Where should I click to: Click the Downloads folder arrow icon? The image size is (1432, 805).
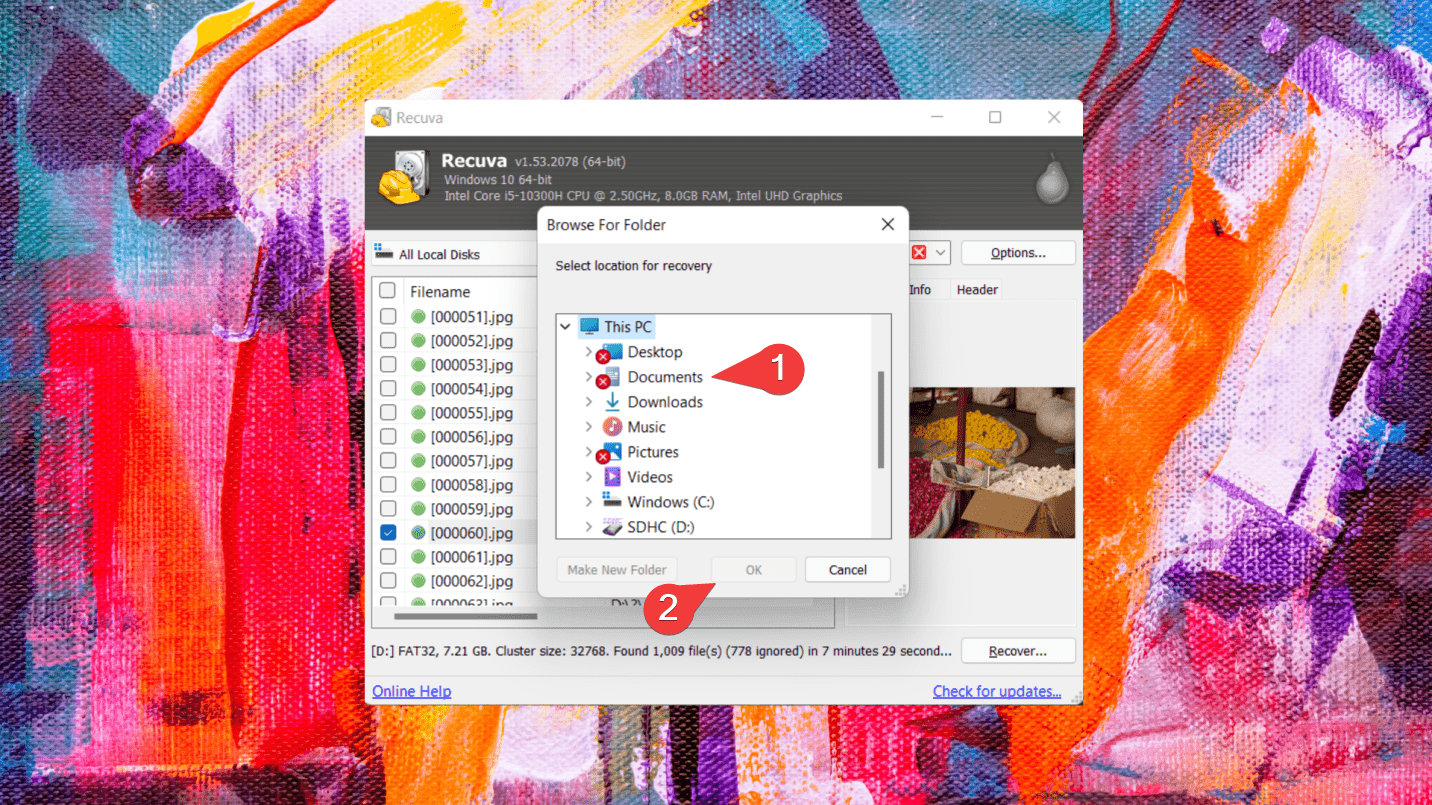click(612, 402)
